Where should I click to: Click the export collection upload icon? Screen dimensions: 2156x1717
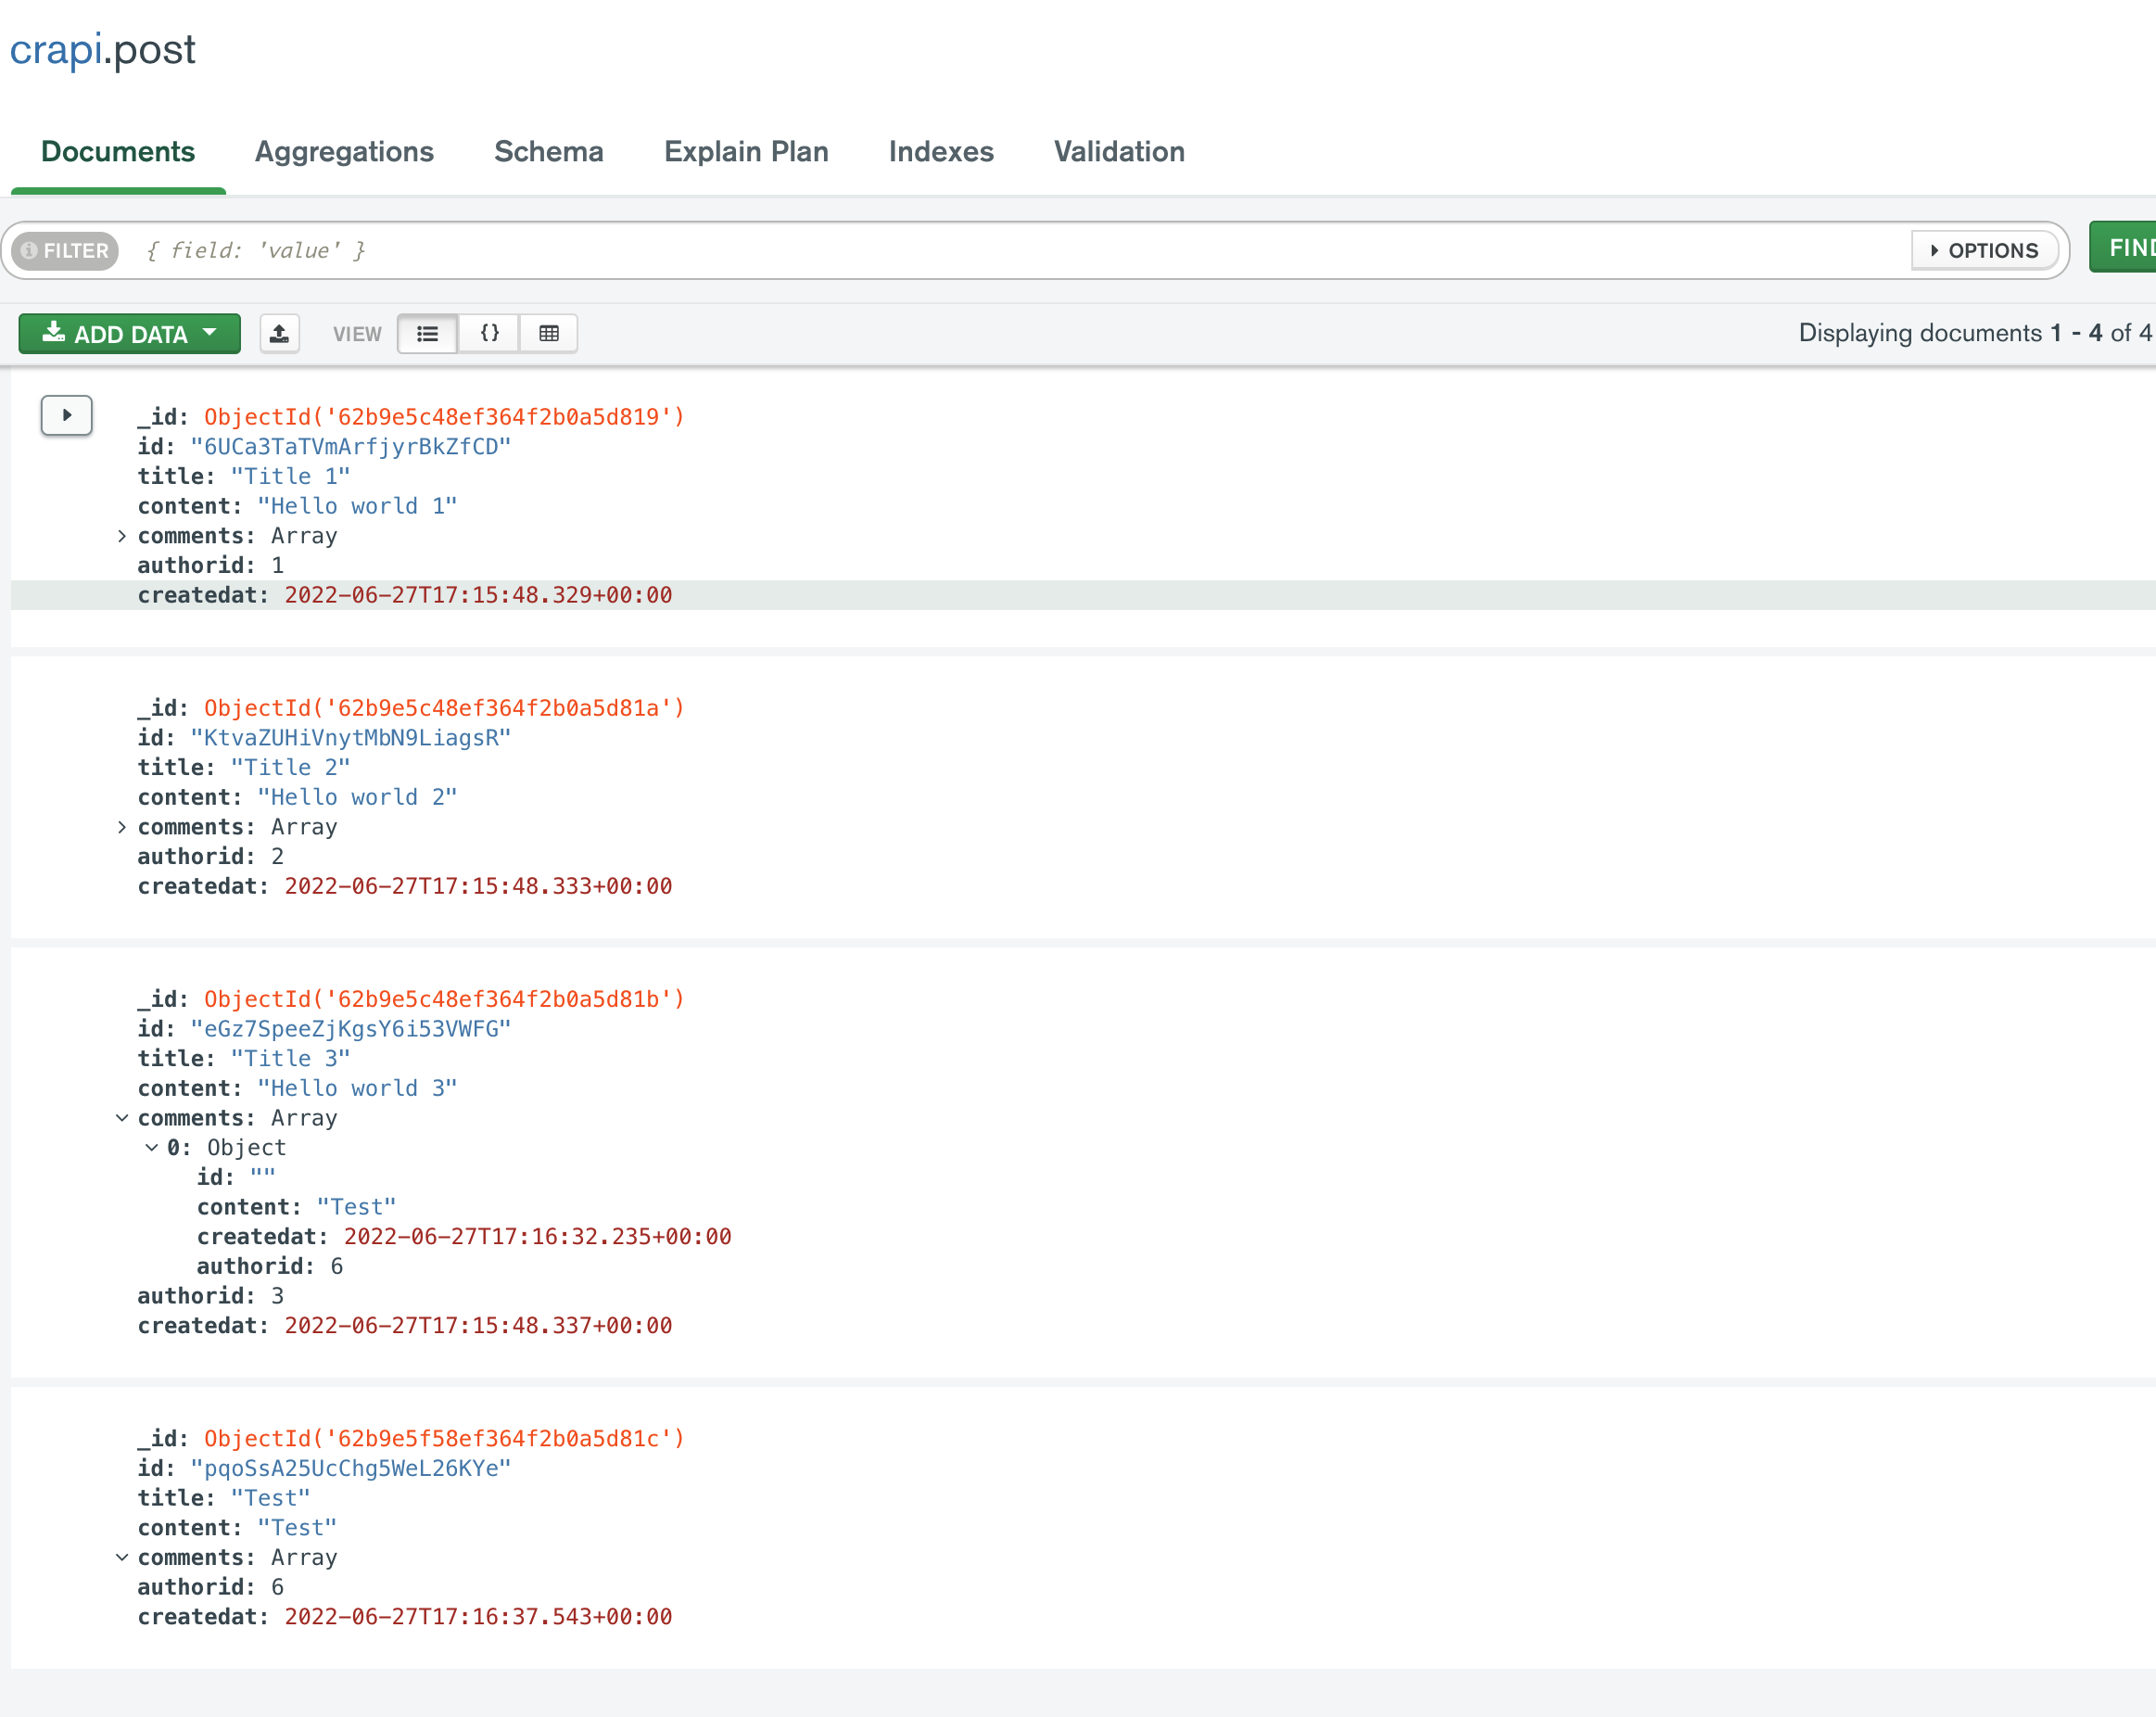280,333
